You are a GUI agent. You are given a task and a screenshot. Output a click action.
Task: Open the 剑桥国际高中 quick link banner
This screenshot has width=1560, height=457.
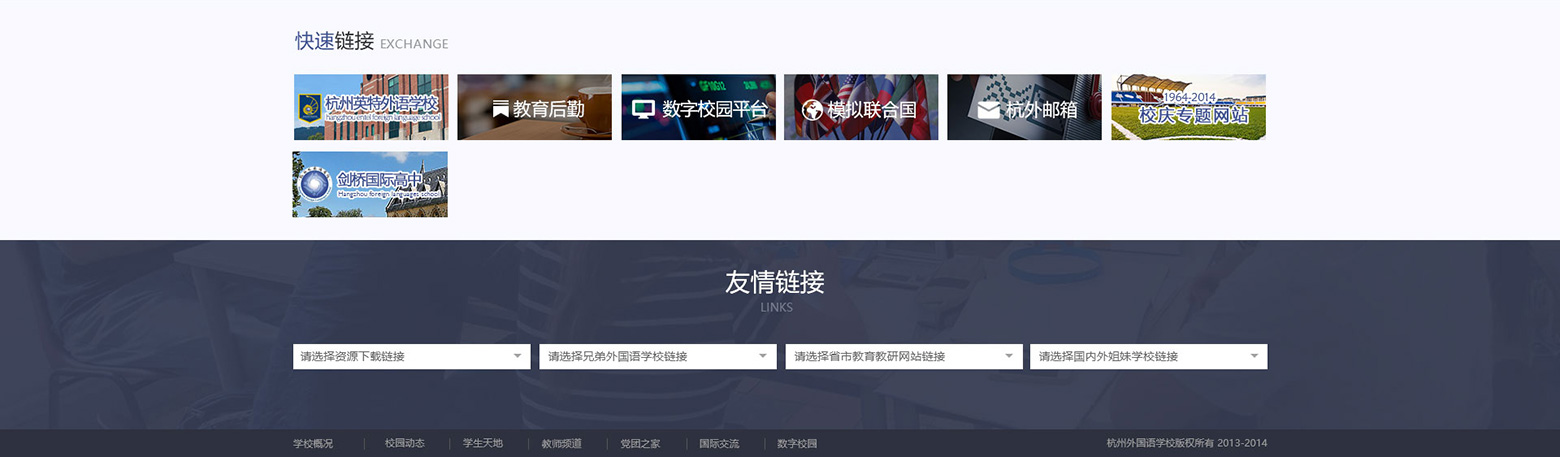370,184
